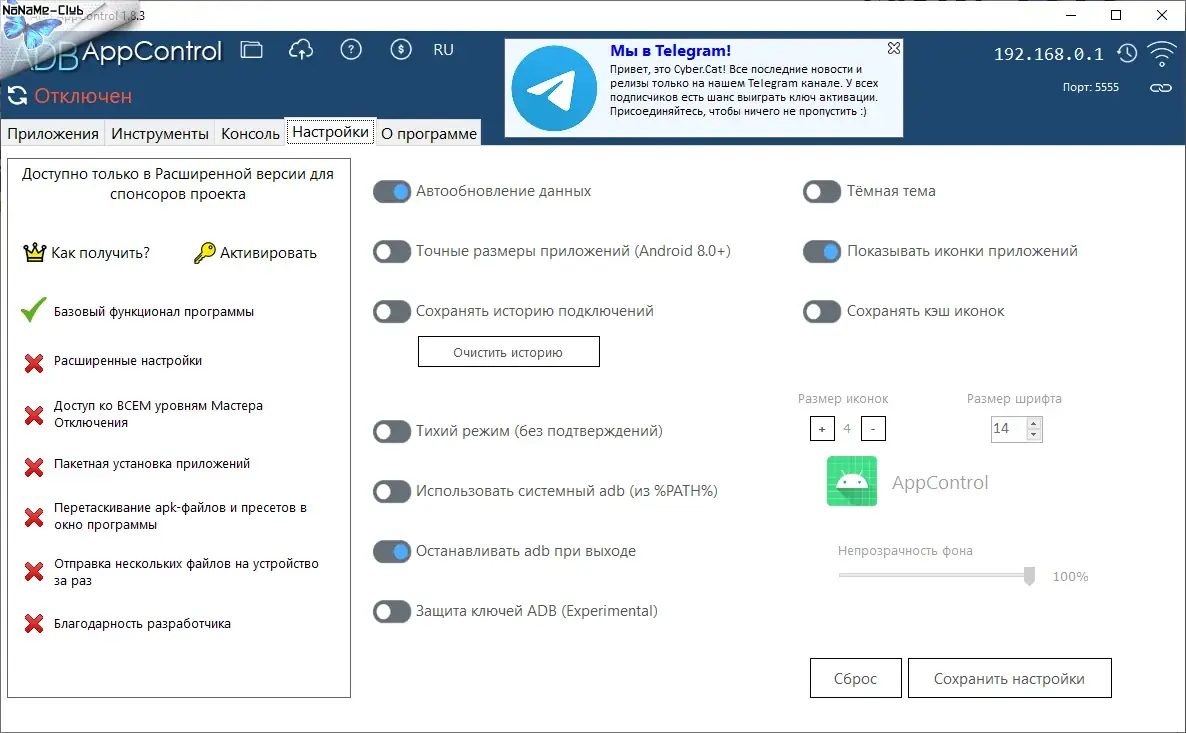Click the 100% opacity value
Viewport: 1186px width, 733px height.
point(1070,576)
